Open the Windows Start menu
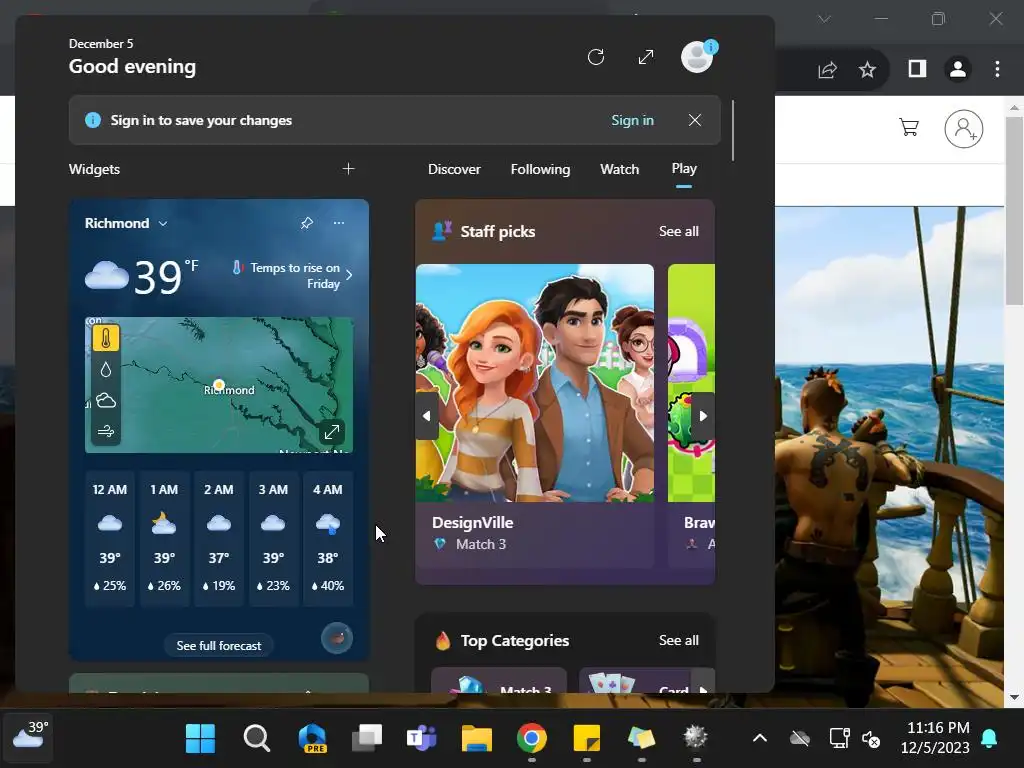 coord(200,738)
